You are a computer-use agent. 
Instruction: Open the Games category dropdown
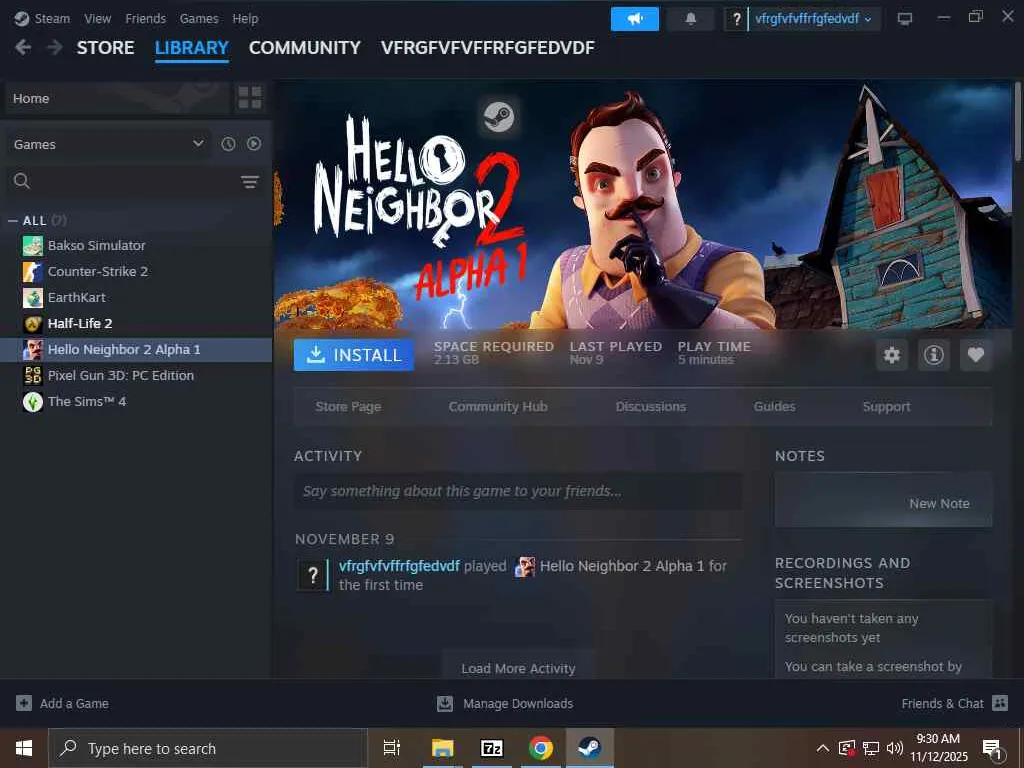[108, 144]
